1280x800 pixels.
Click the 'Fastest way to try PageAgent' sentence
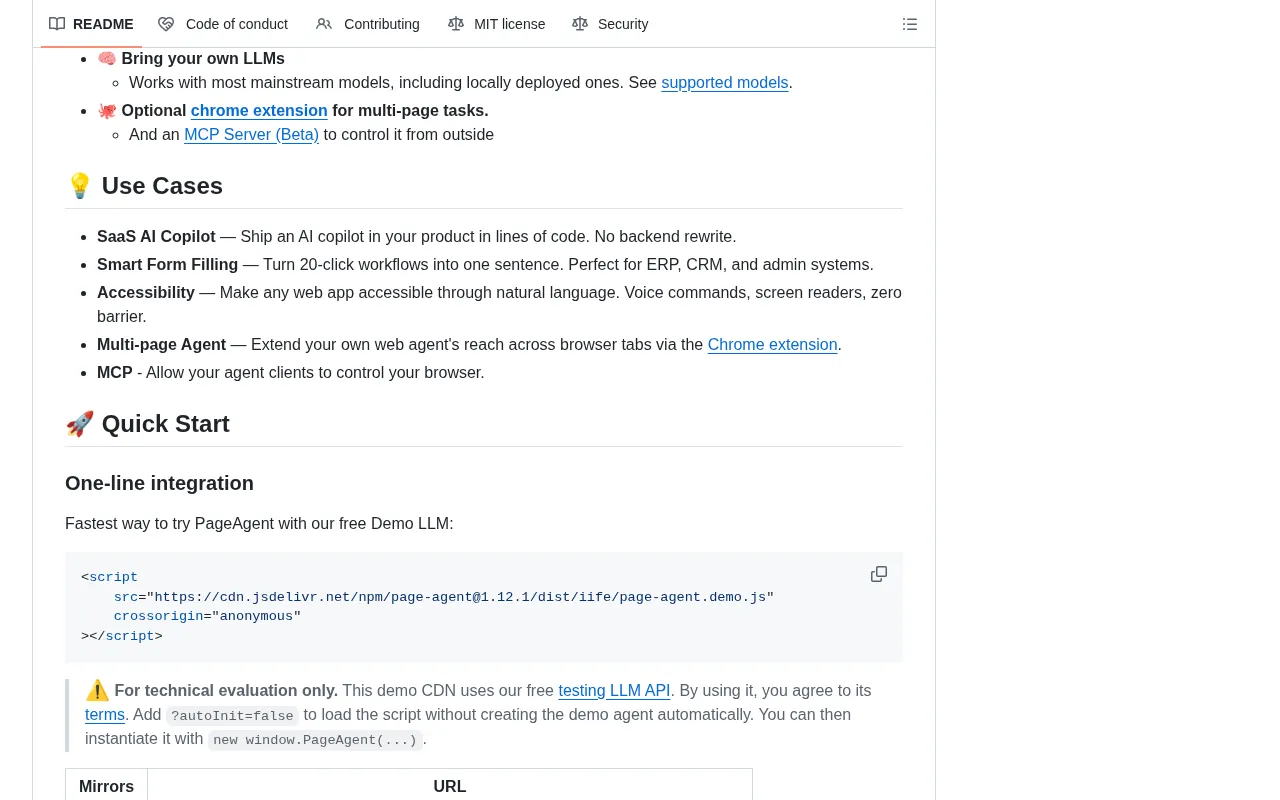pyautogui.click(x=259, y=524)
